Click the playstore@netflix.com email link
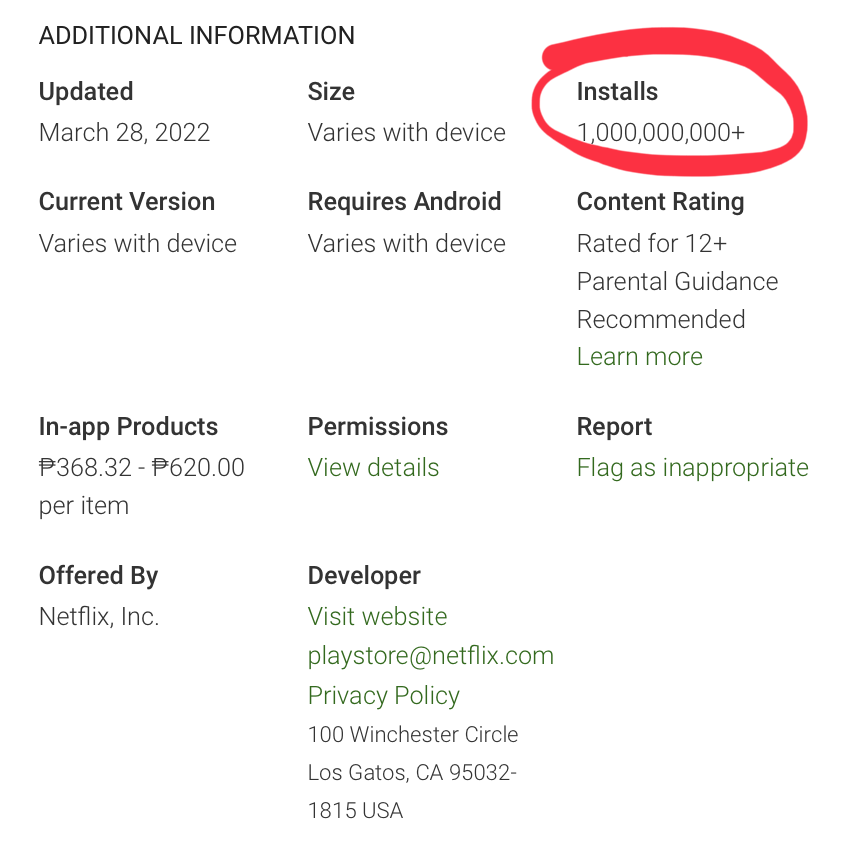This screenshot has height=860, width=855. click(x=430, y=656)
